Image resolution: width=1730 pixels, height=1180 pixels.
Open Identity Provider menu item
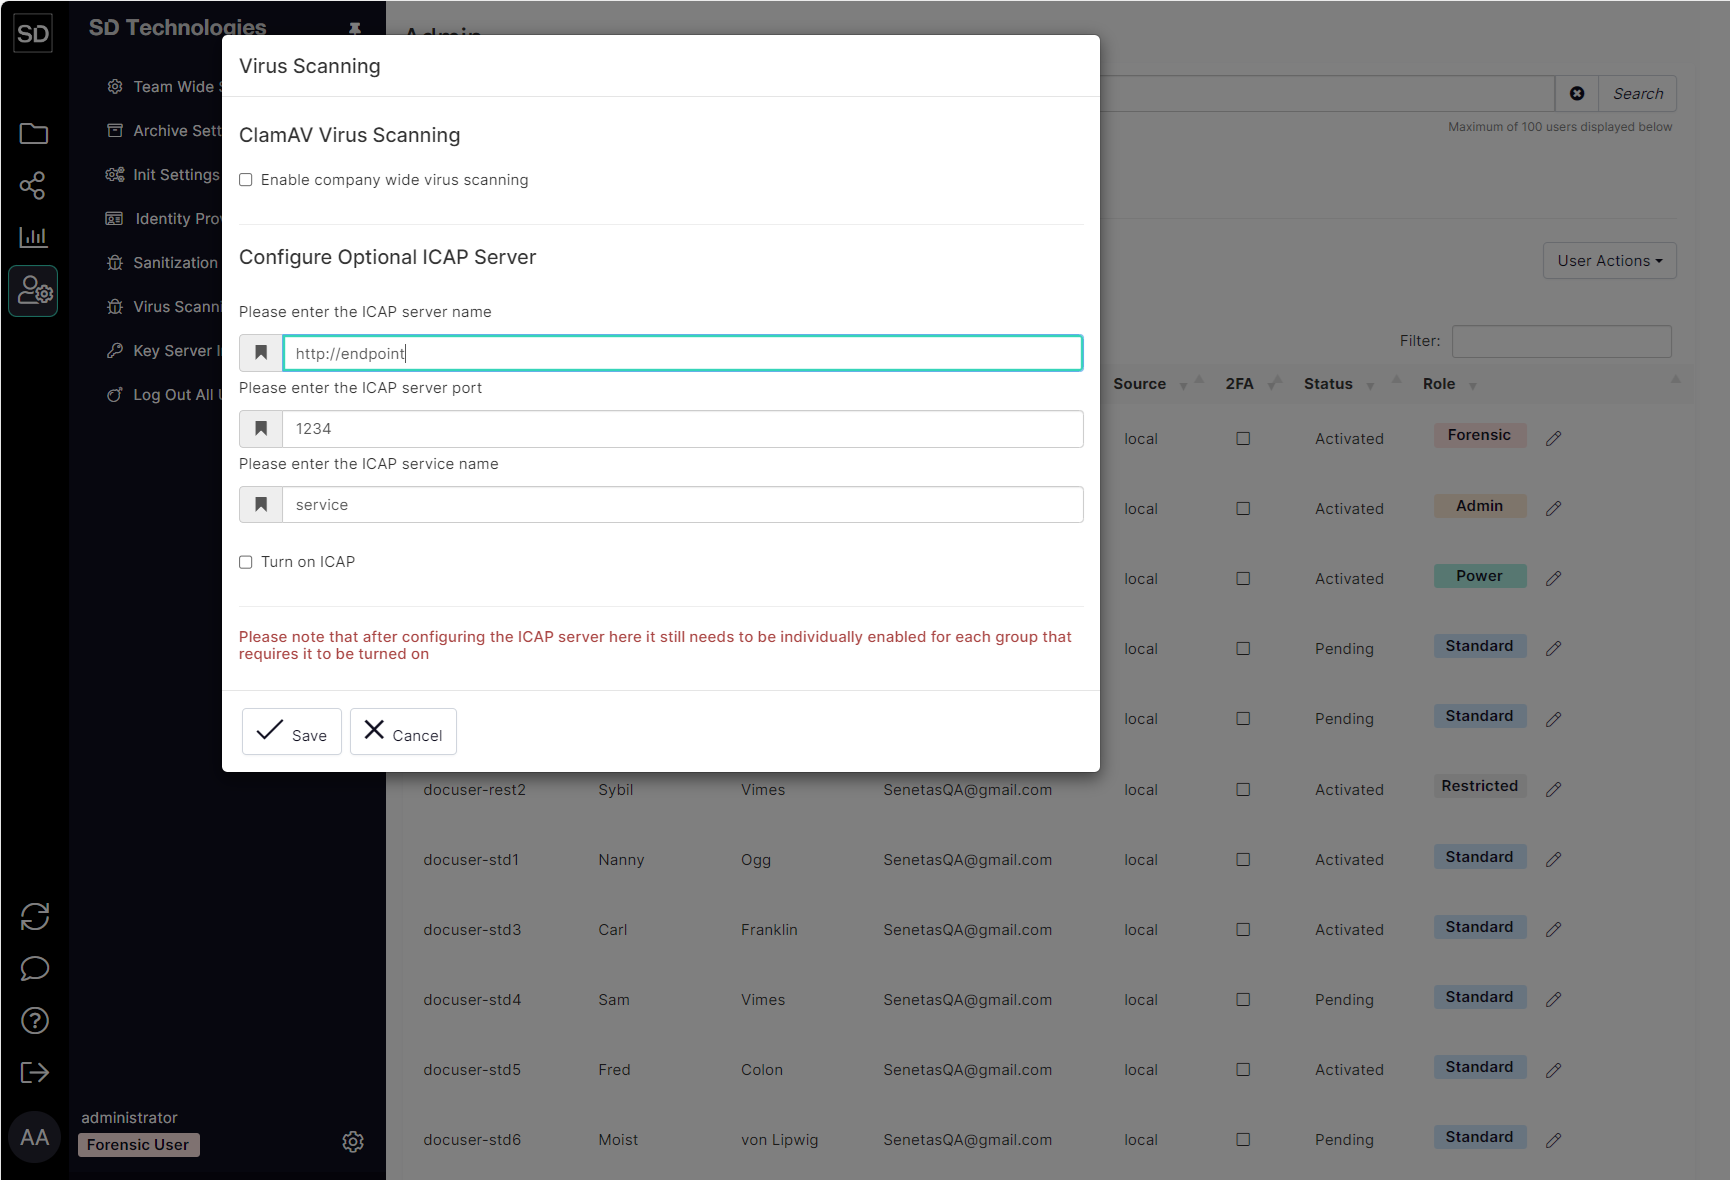pos(164,219)
